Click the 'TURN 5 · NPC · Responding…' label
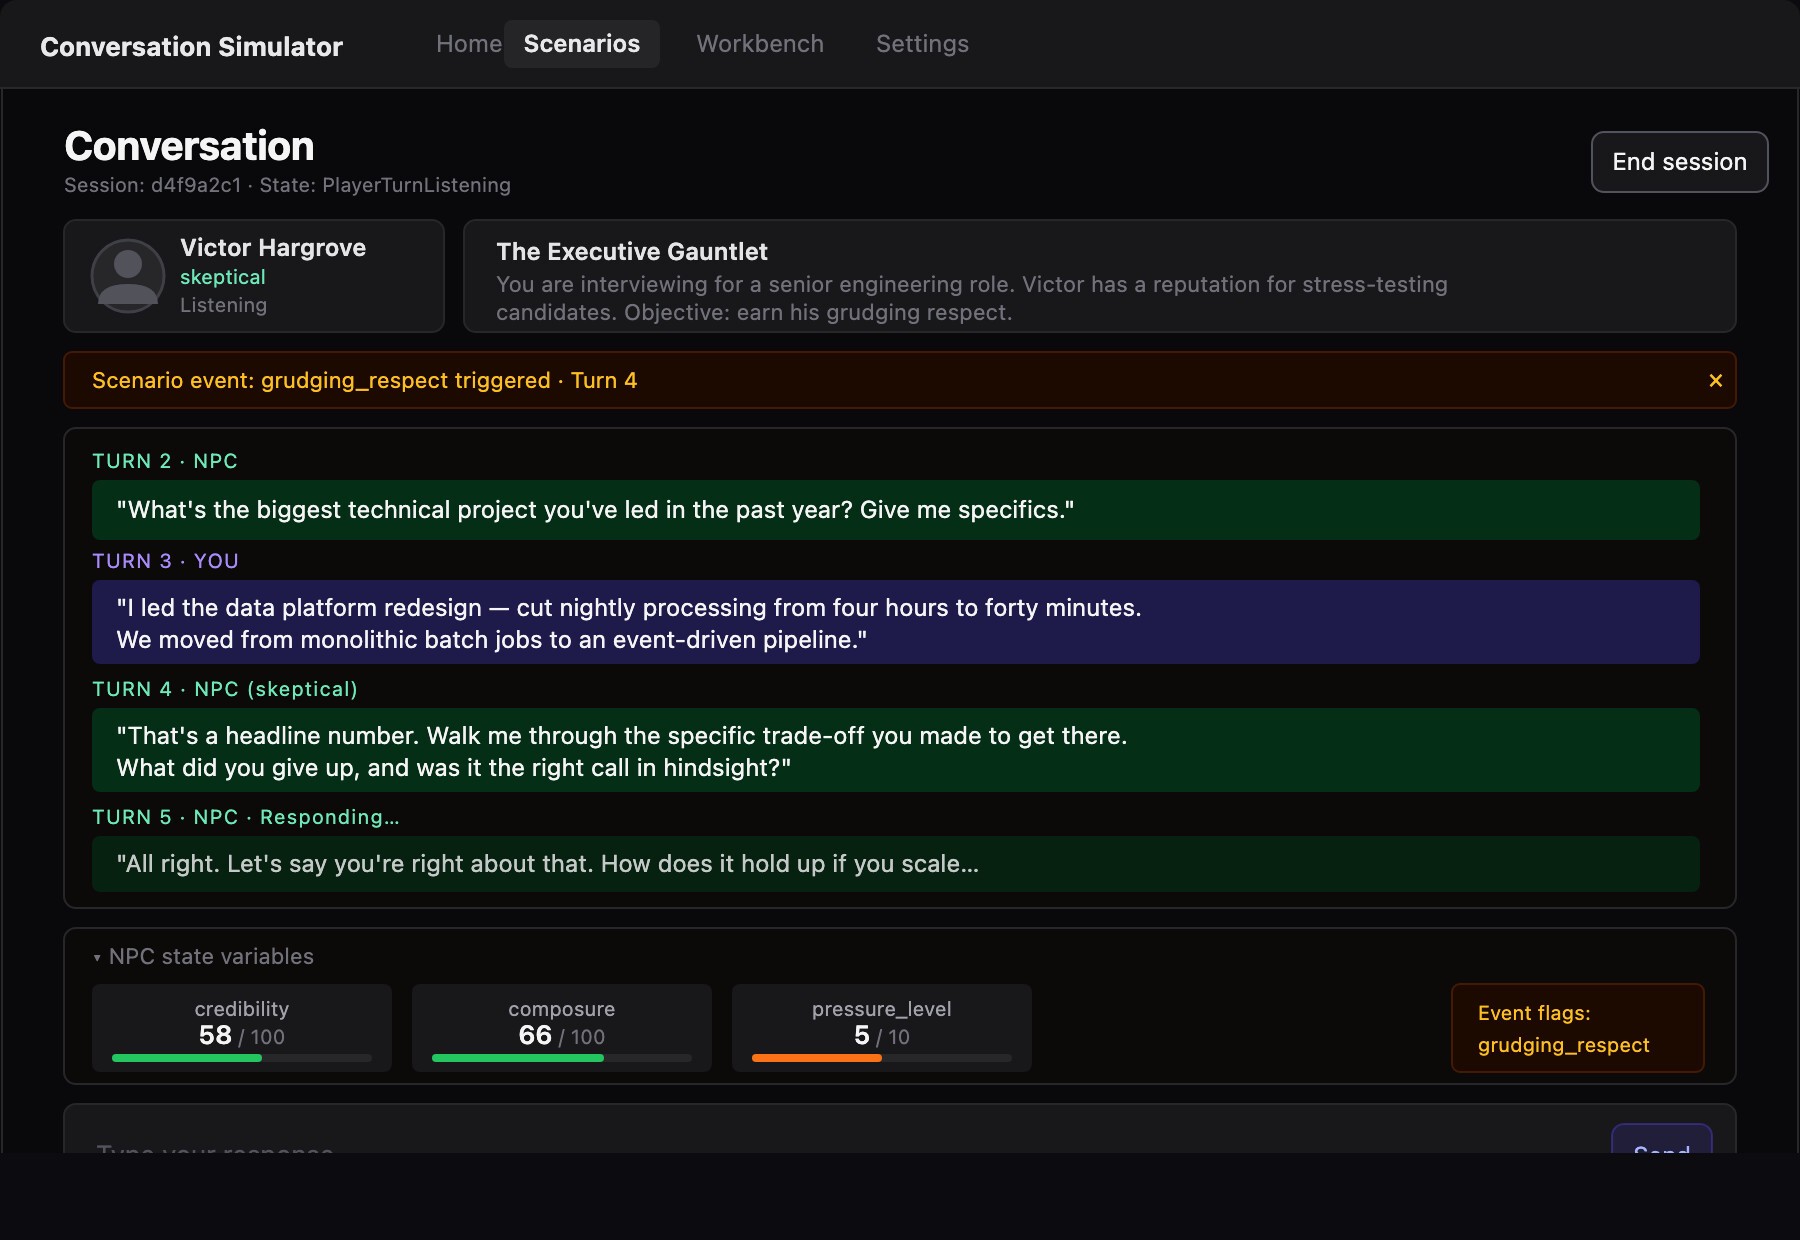Image resolution: width=1800 pixels, height=1240 pixels. coord(246,817)
